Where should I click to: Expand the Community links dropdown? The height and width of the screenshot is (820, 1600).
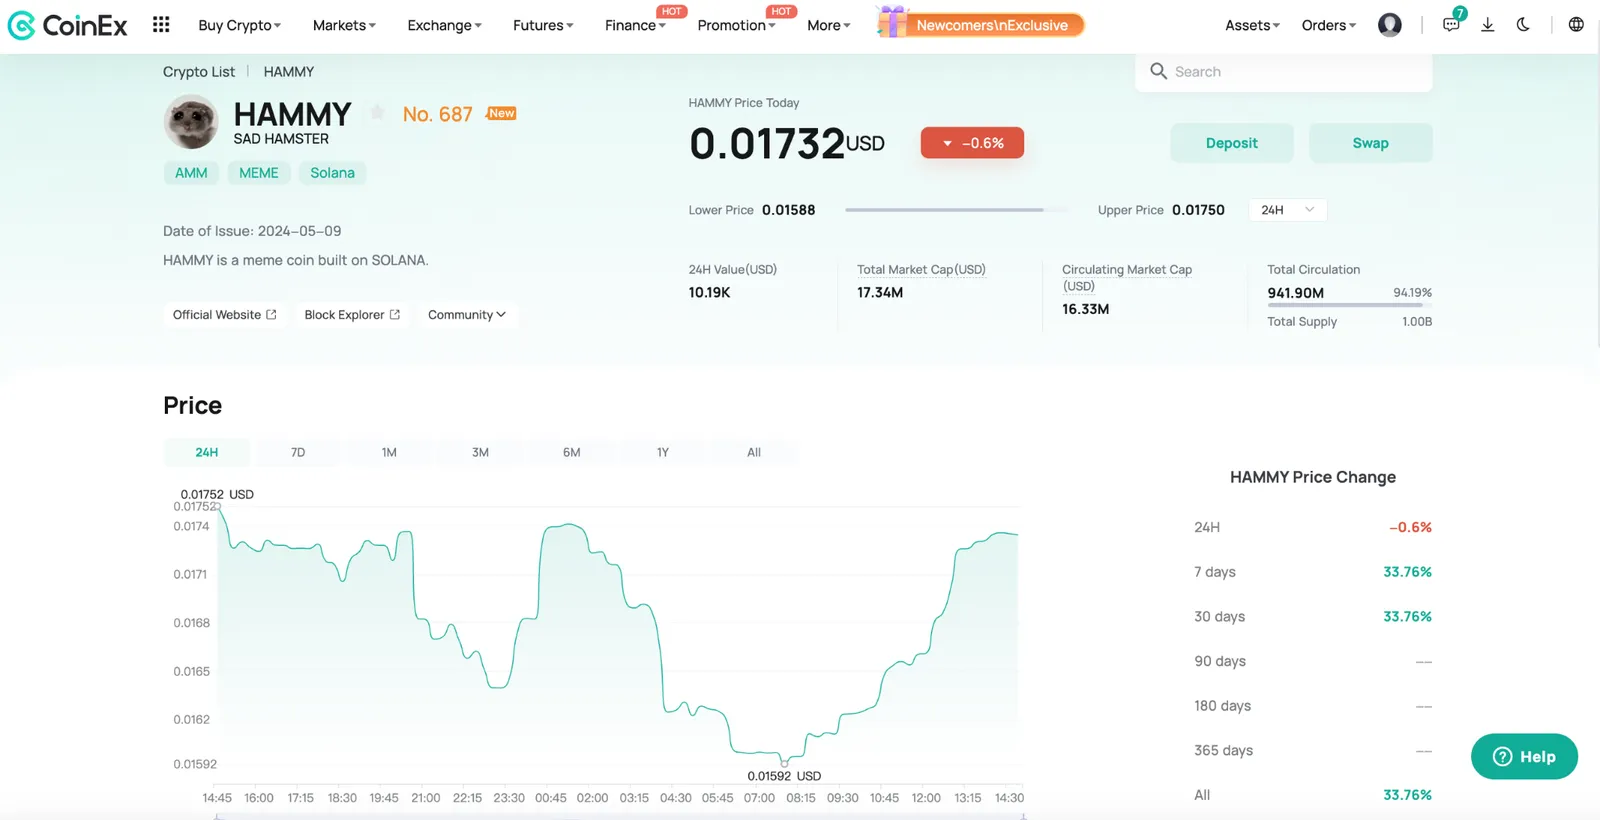click(467, 314)
